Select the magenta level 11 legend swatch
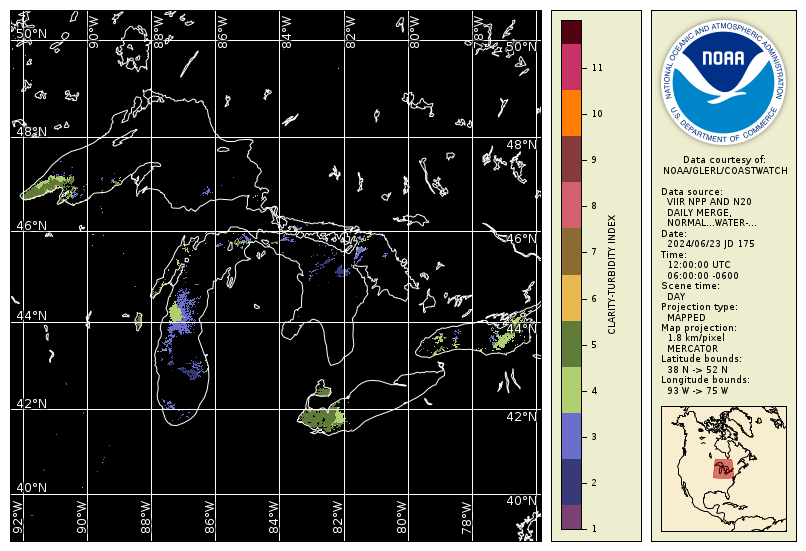Viewport: 806px width, 551px height. (x=571, y=67)
